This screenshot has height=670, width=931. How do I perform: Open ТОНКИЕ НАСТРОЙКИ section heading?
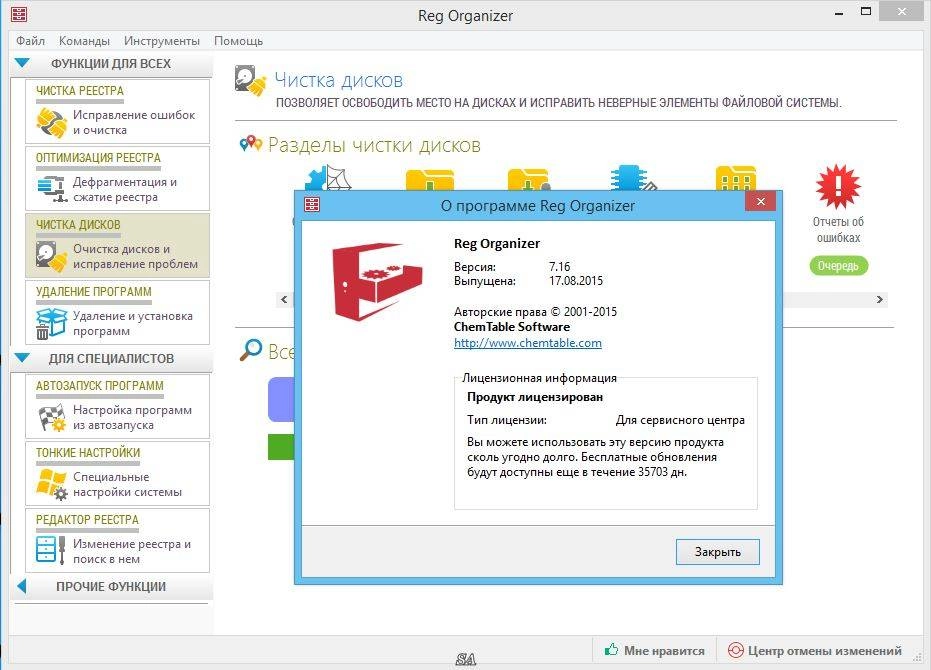[x=88, y=453]
